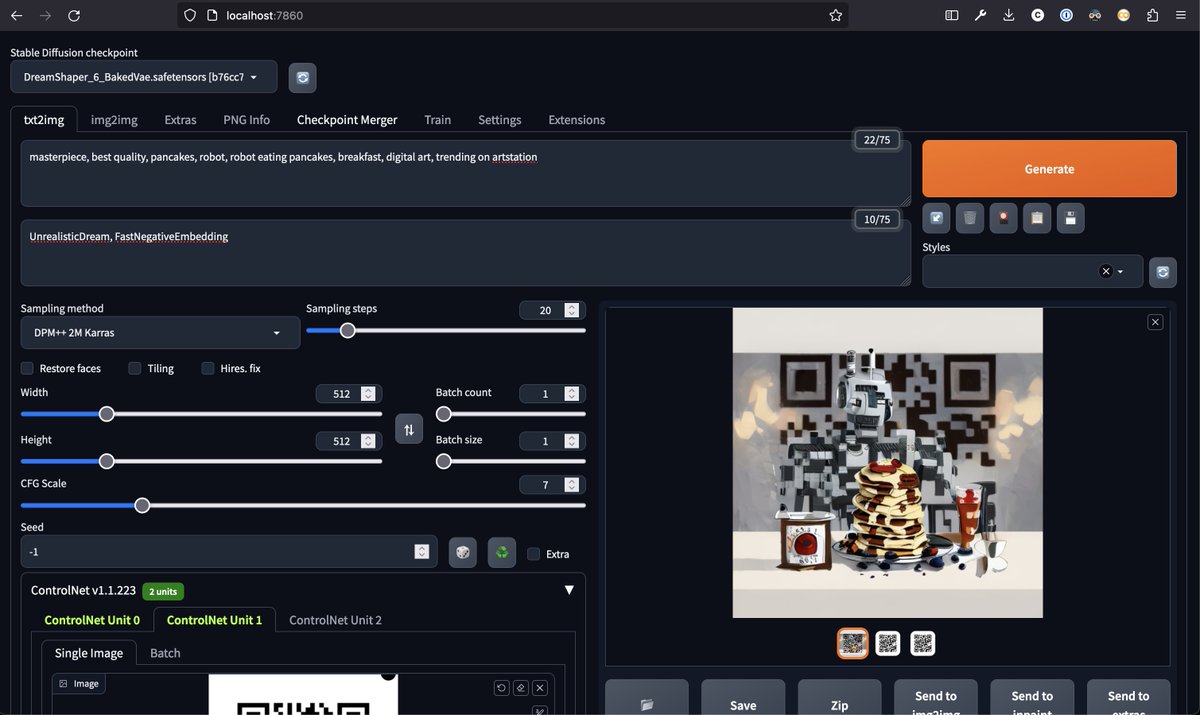Open the Stable Diffusion checkpoint dropdown
Viewport: 1200px width, 715px height.
pos(143,77)
